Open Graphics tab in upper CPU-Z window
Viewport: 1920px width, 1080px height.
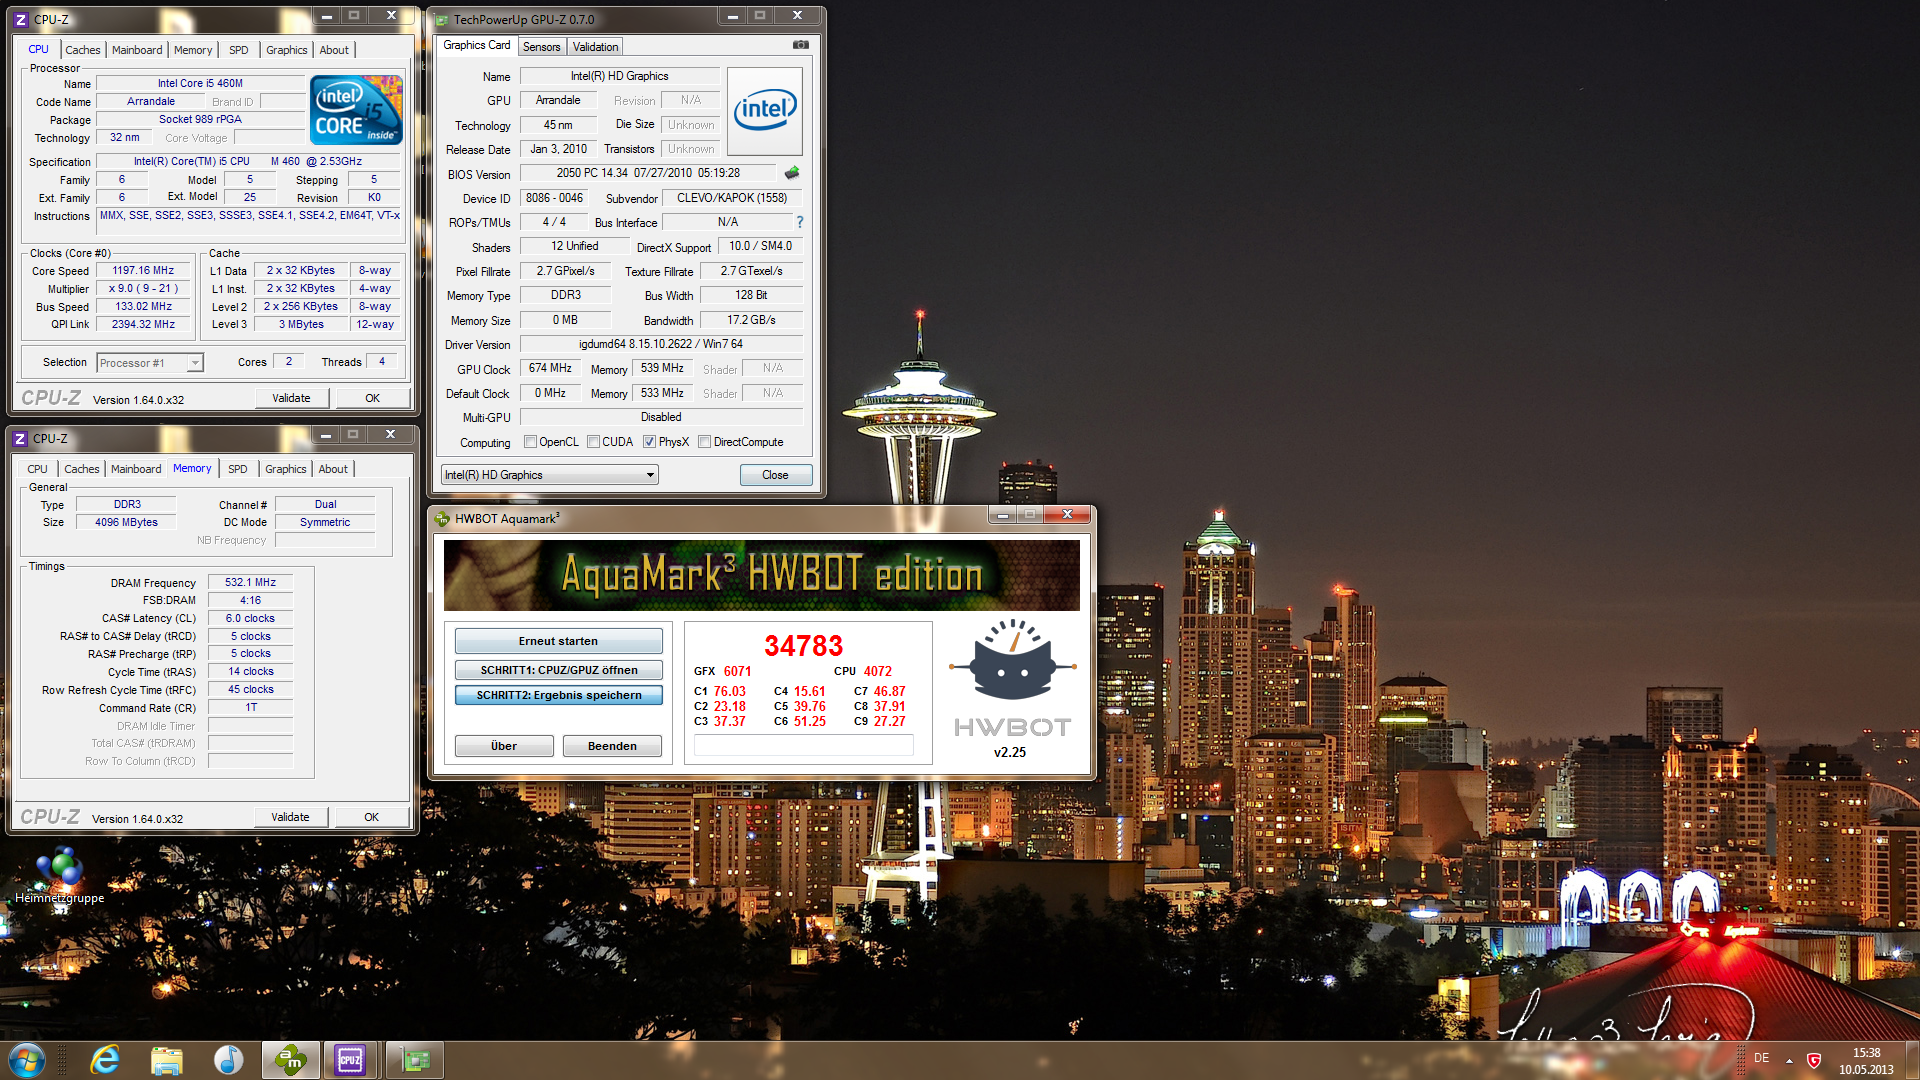click(287, 50)
